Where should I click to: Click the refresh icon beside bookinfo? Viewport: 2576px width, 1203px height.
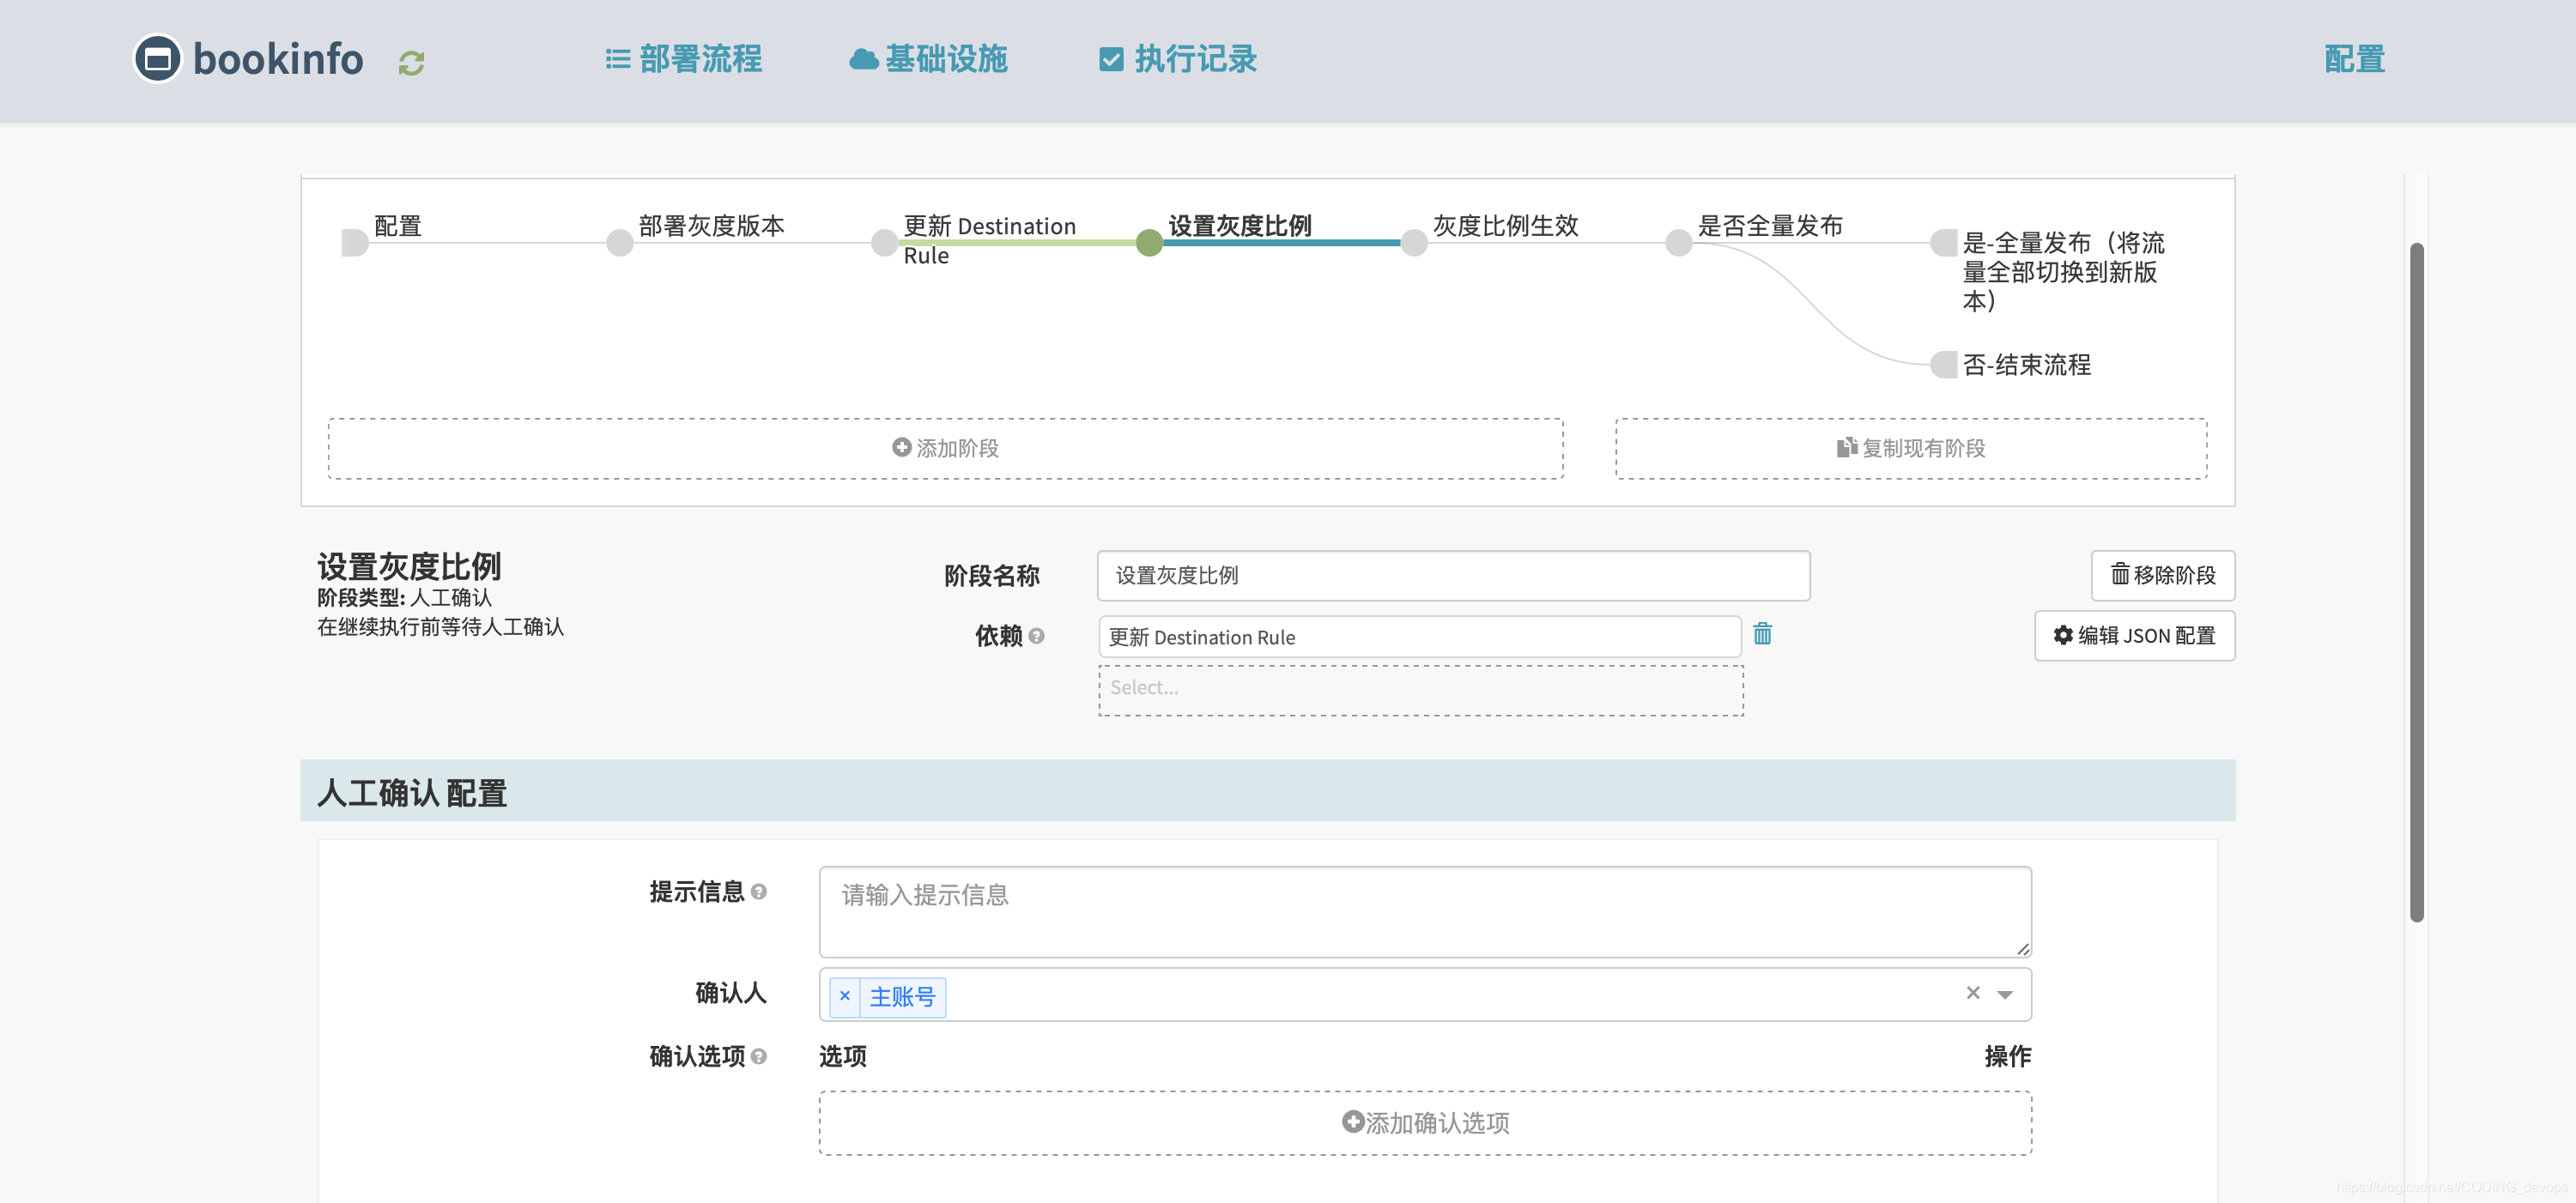[411, 63]
